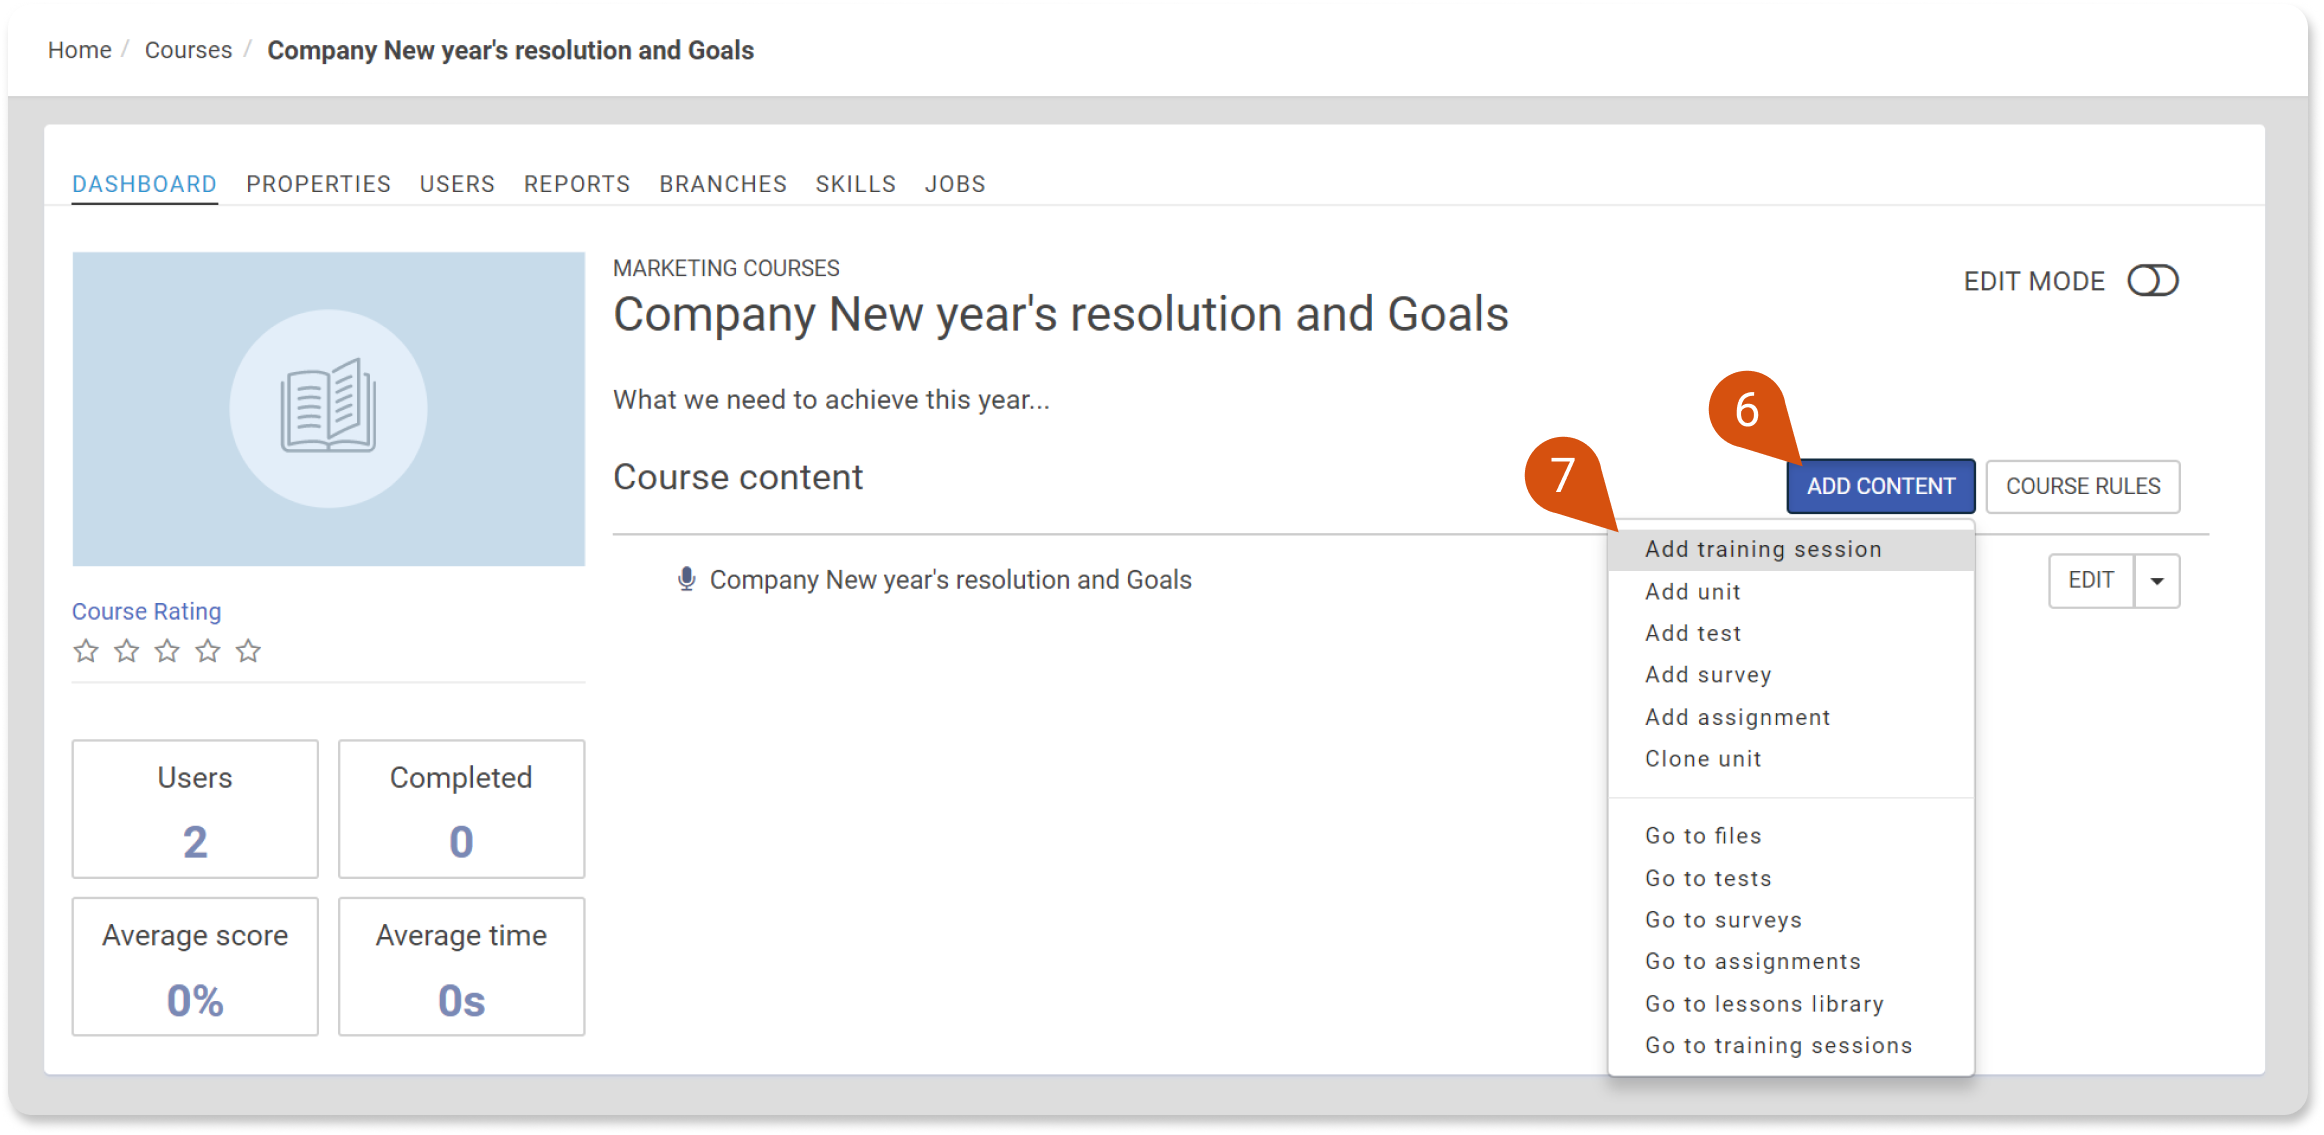Rate the course with the first star
2324x1135 pixels.
coord(86,652)
